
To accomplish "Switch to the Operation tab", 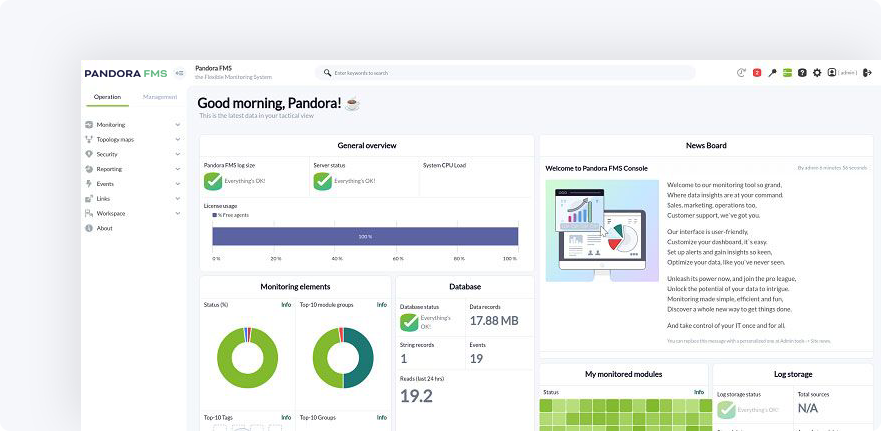I will point(107,97).
